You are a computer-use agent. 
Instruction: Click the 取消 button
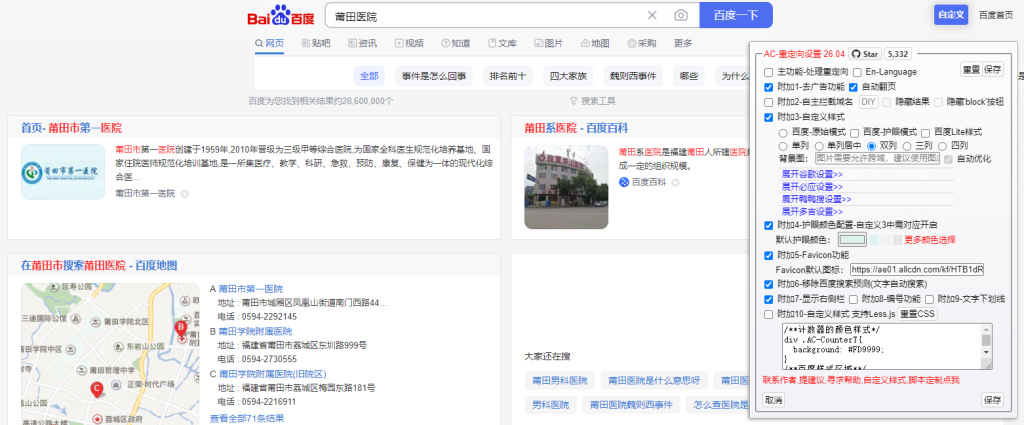pyautogui.click(x=773, y=400)
